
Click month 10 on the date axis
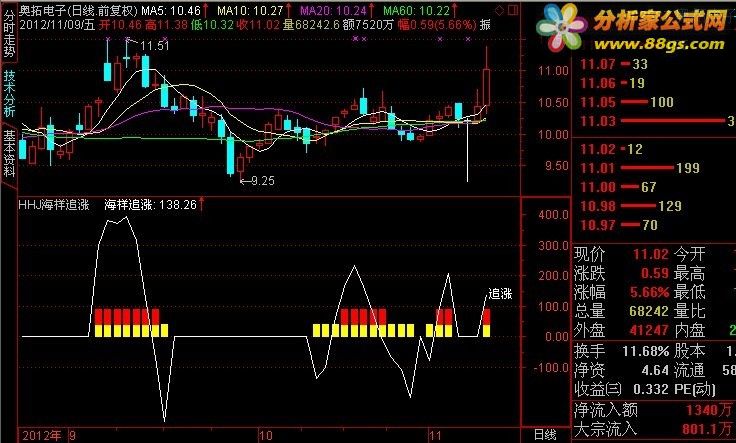pos(266,435)
